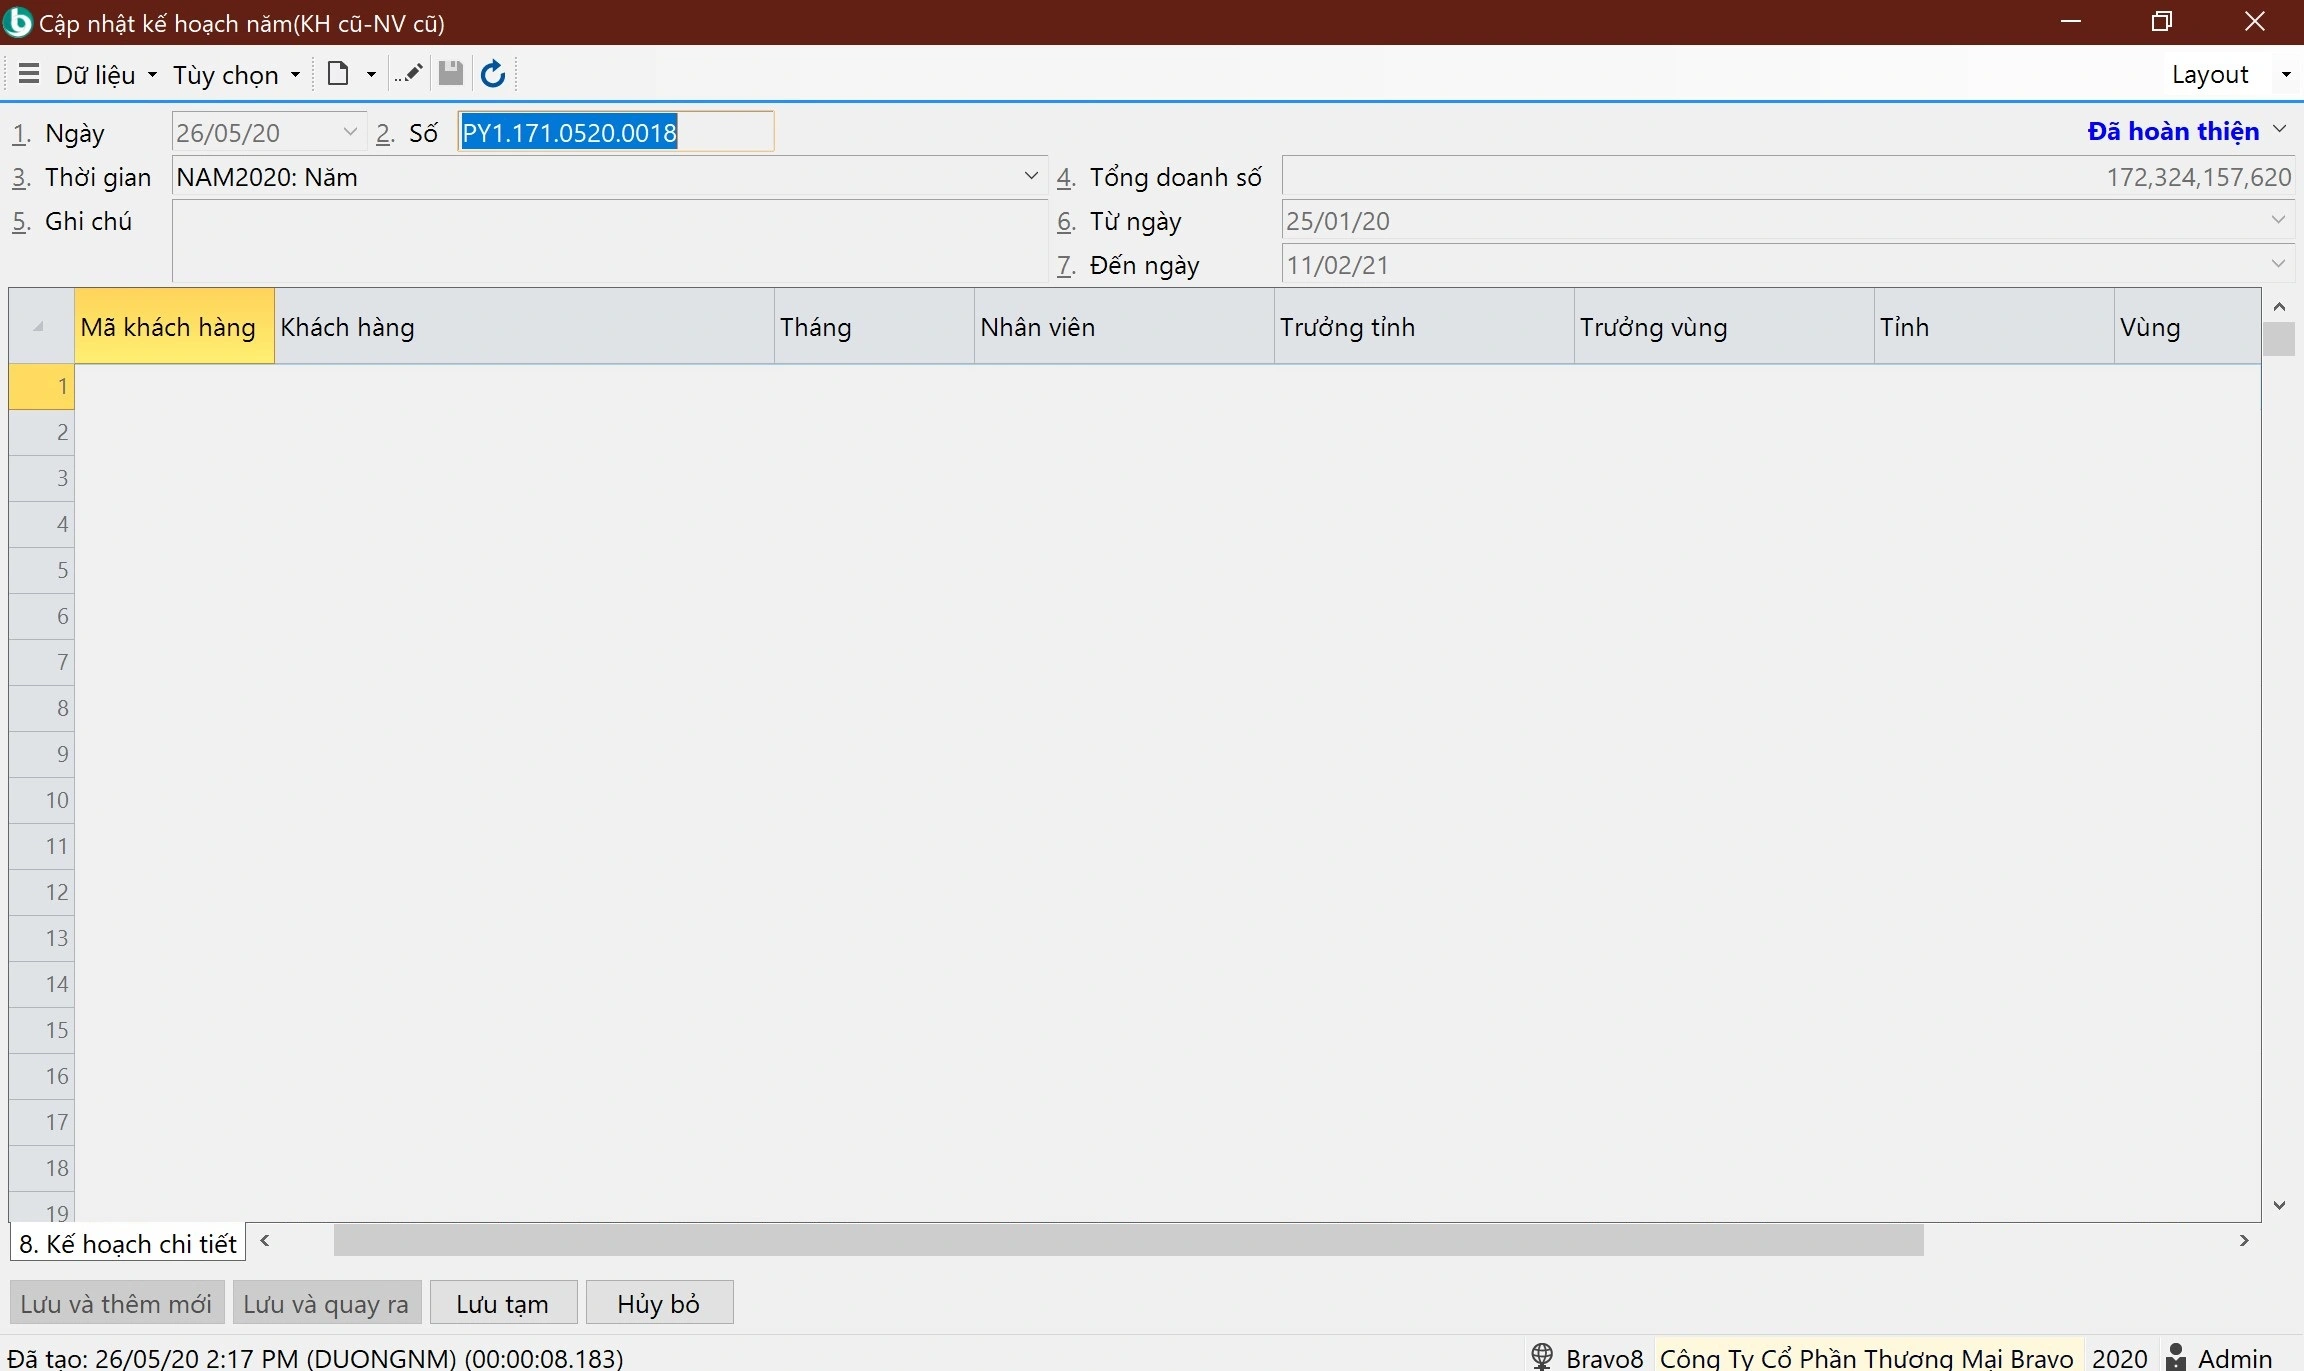Expand the Thời gian combo box arrow
2304x1371 pixels.
pyautogui.click(x=1031, y=176)
